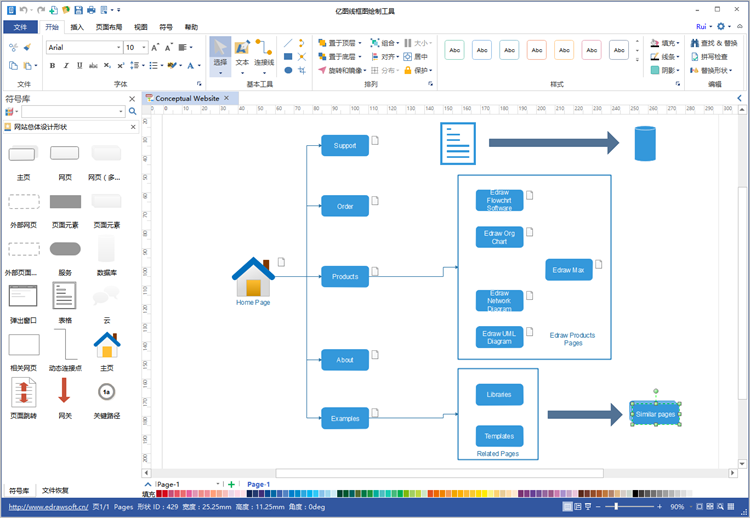This screenshot has height=518, width=750.
Task: Open the font size 10 dropdown
Action: coord(143,47)
